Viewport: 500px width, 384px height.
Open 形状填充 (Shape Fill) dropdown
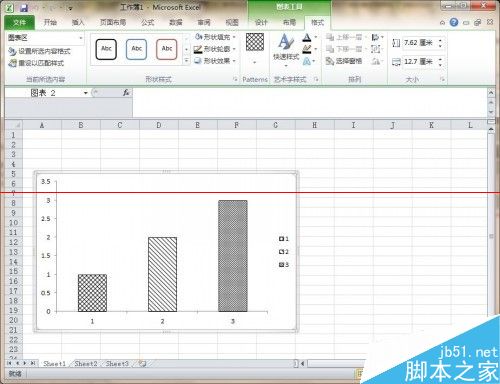click(x=215, y=37)
